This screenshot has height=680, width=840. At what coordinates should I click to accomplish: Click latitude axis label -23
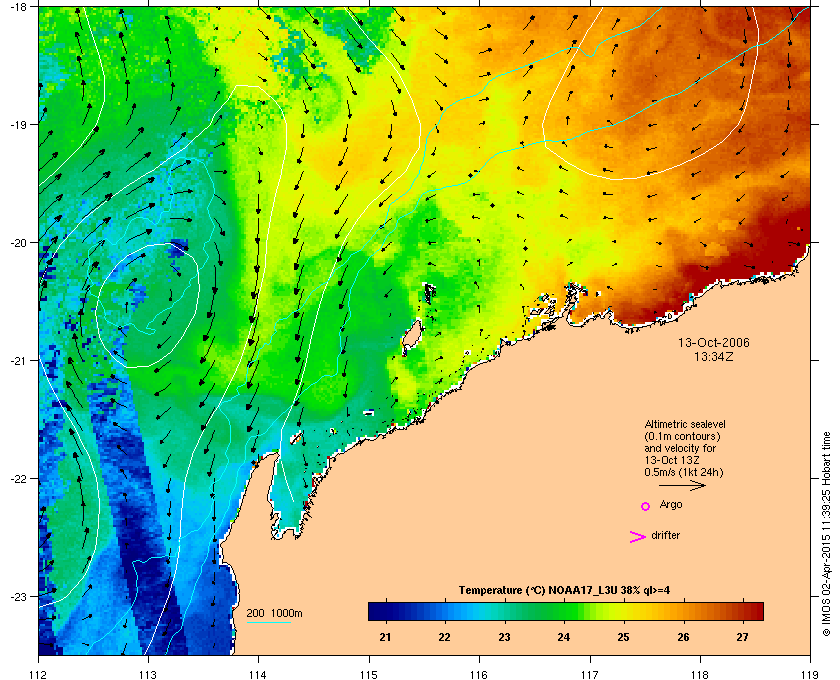(x=17, y=596)
